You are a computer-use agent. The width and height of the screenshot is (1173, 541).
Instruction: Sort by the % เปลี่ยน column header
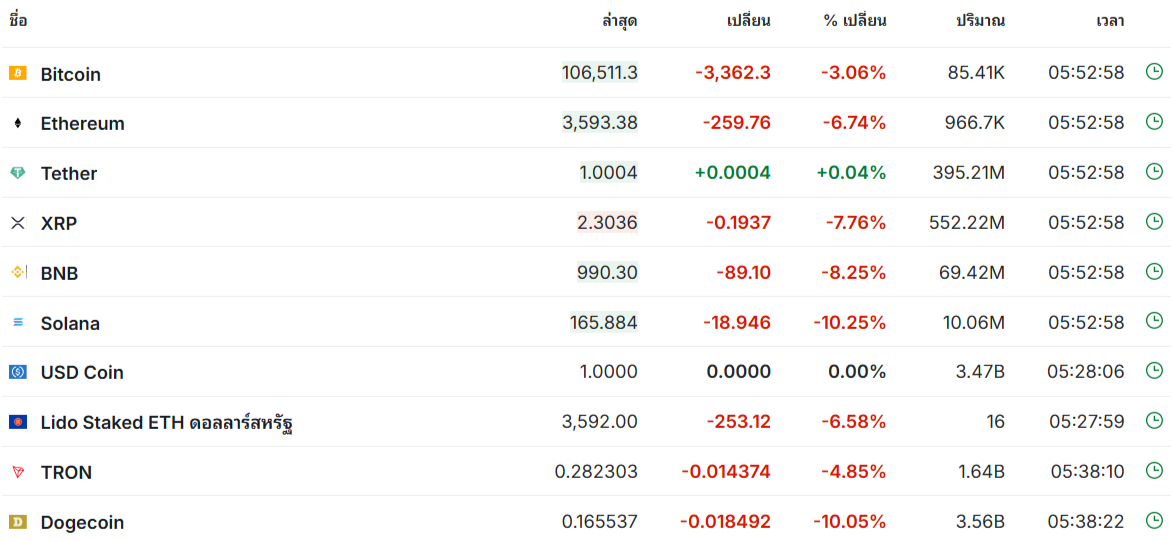(x=854, y=20)
